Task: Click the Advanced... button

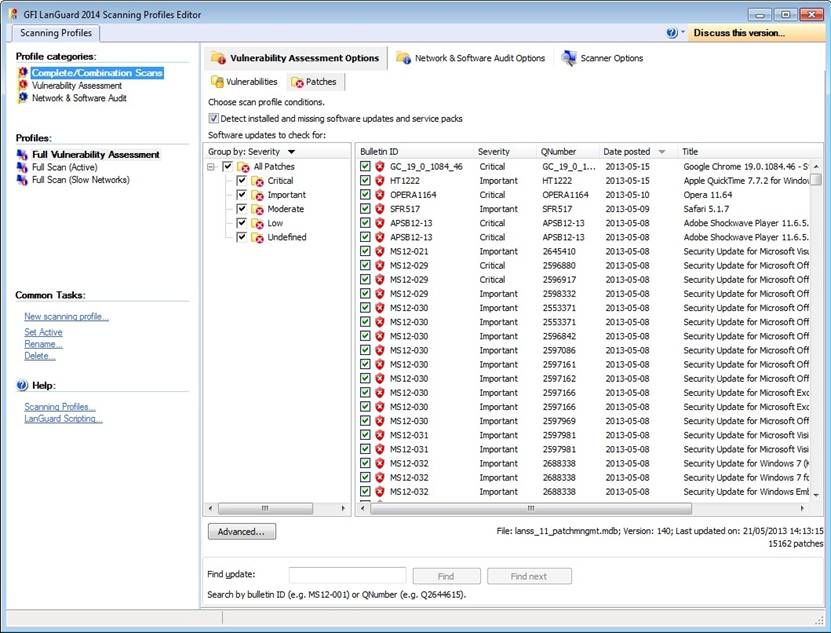Action: tap(242, 532)
